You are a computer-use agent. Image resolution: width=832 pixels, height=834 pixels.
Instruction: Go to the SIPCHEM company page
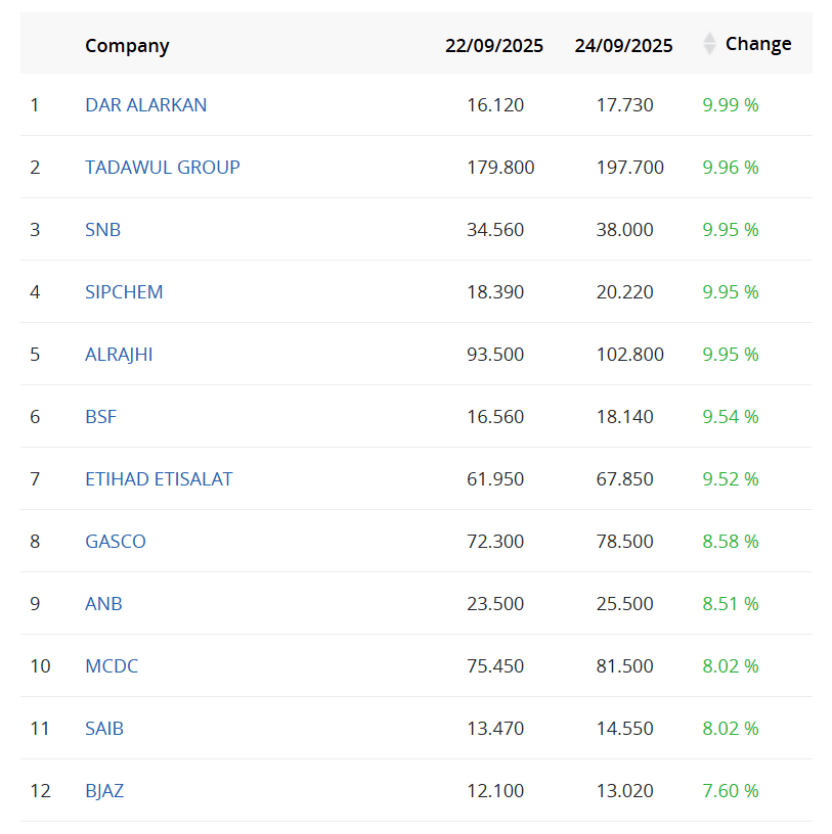tap(124, 292)
